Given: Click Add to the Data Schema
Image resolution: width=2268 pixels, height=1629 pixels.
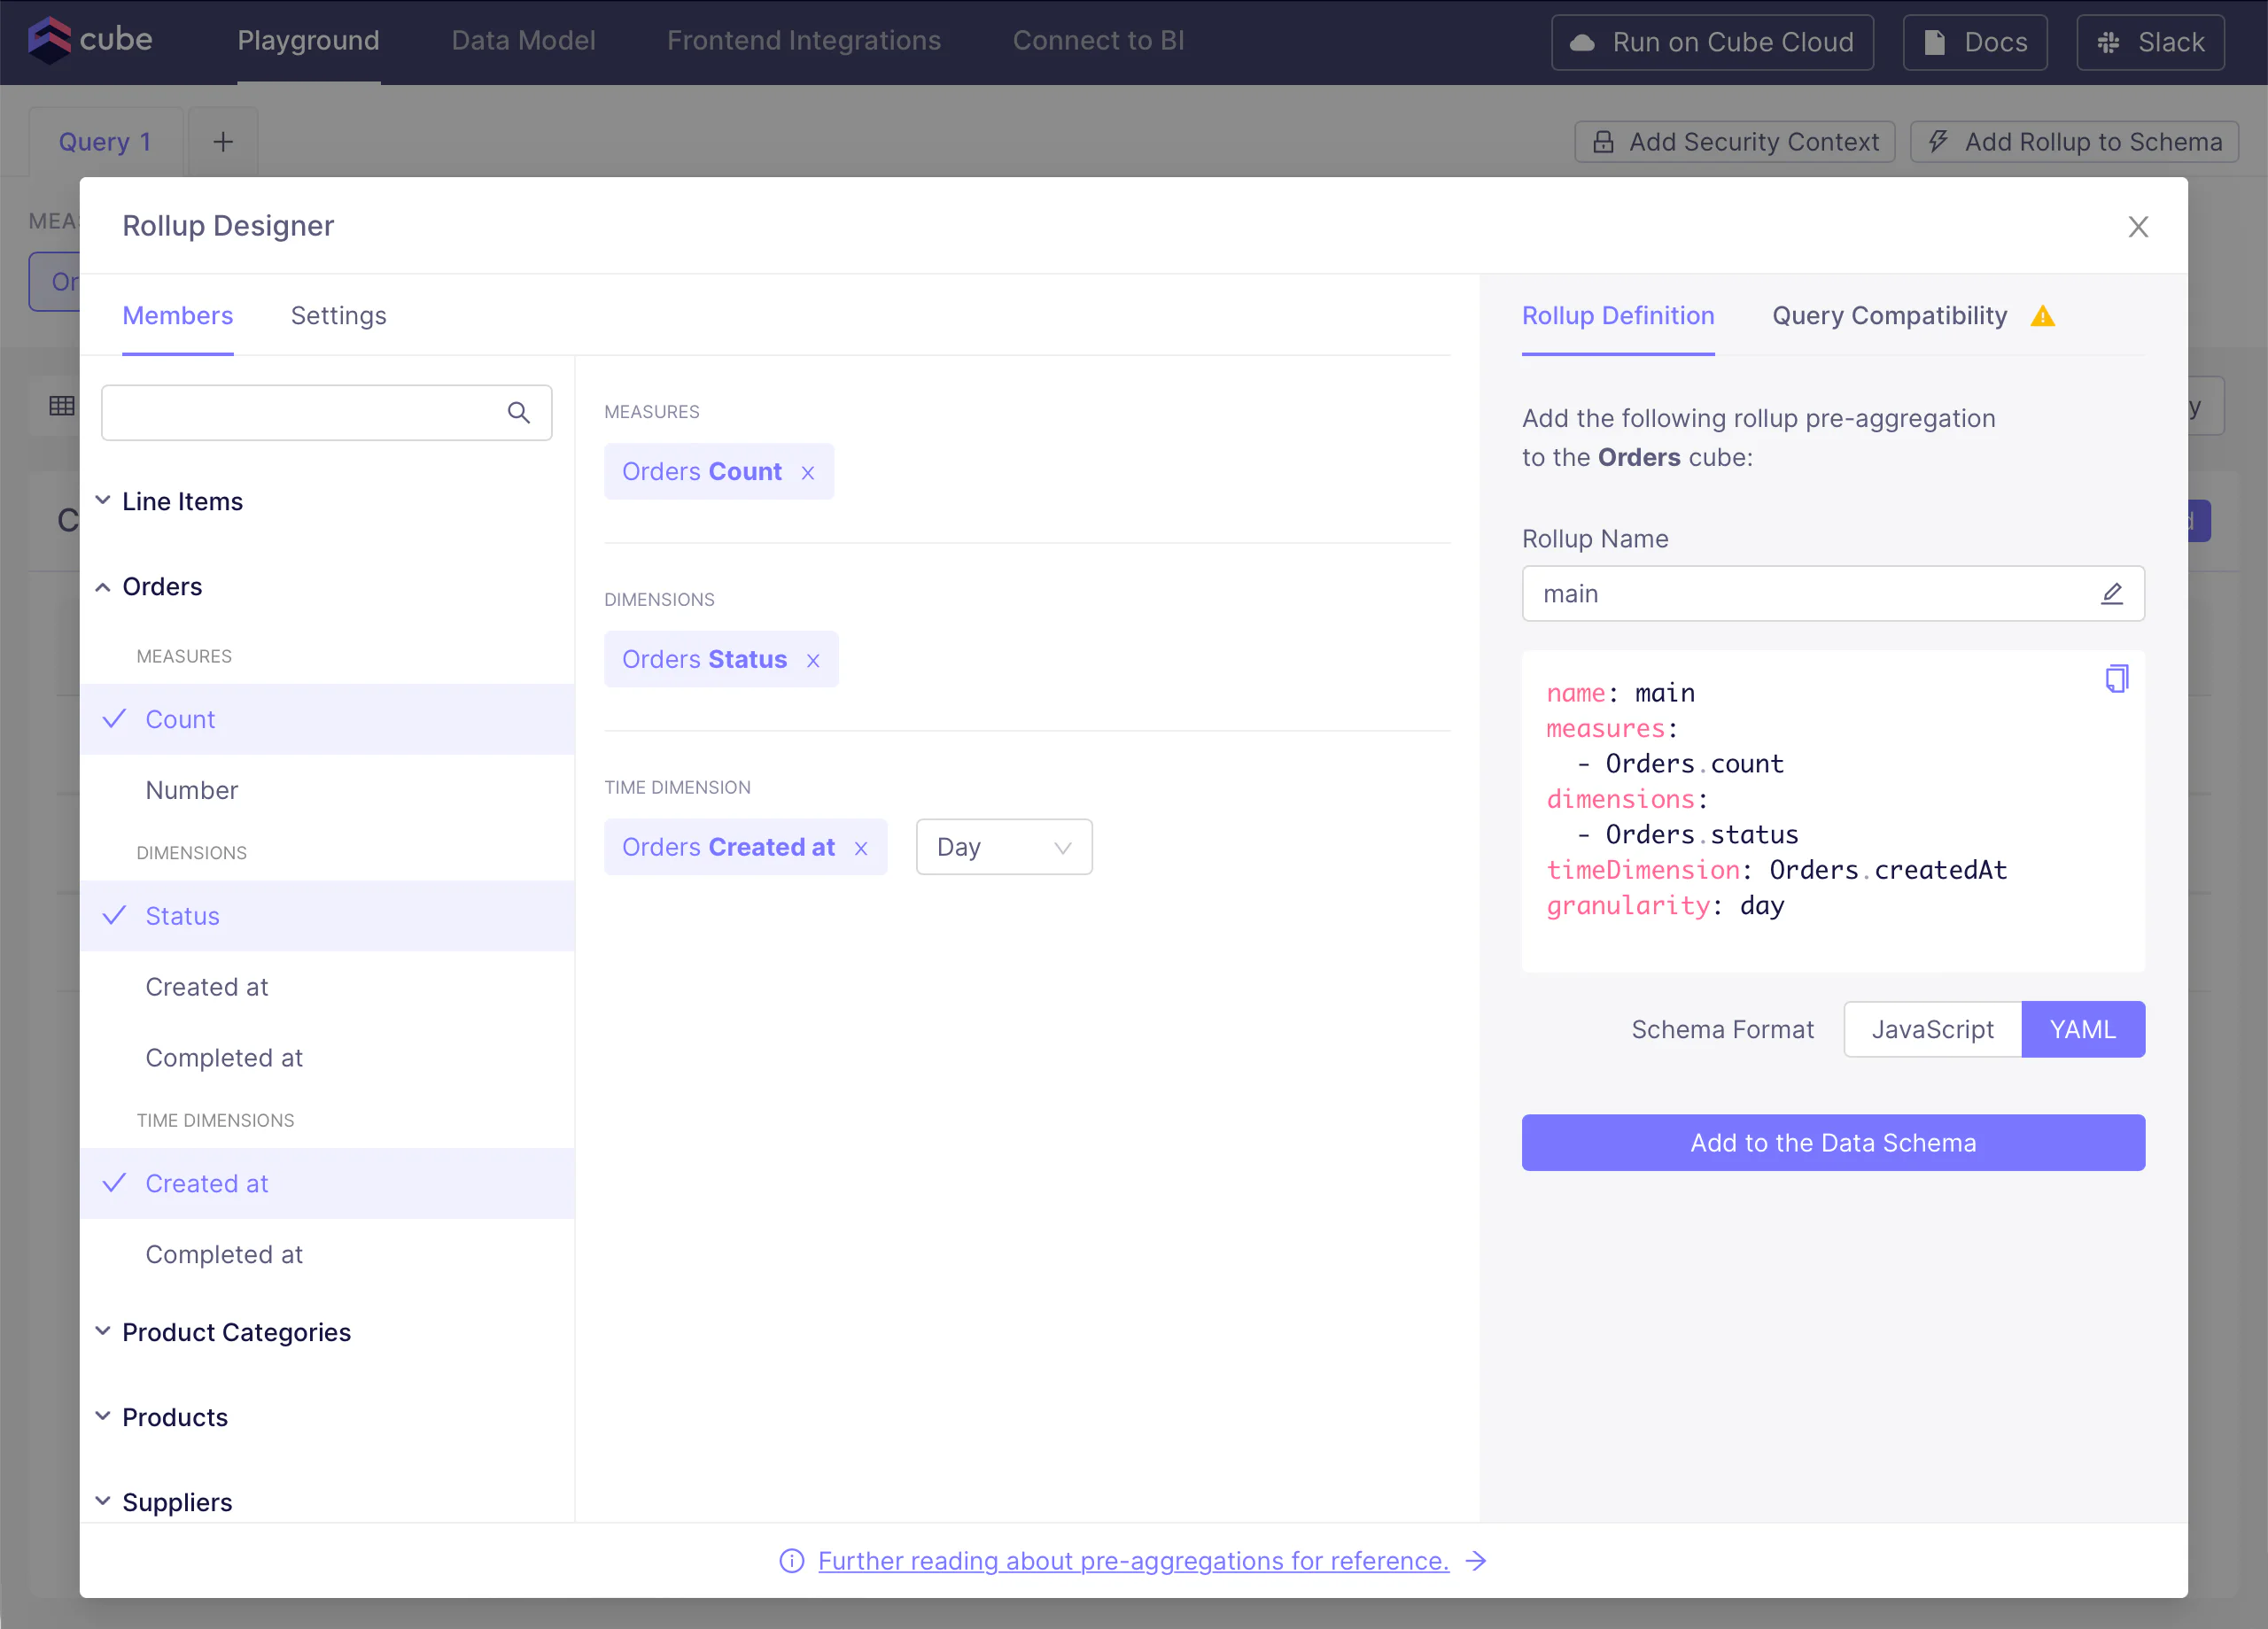Looking at the screenshot, I should pos(1832,1143).
